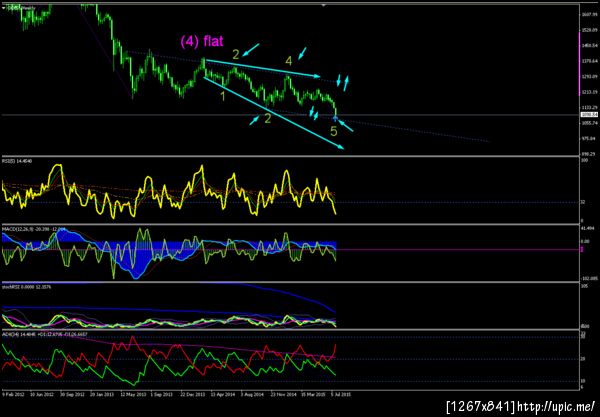600x417 pixels.
Task: Select the yellow wave label "4"
Action: pyautogui.click(x=289, y=60)
